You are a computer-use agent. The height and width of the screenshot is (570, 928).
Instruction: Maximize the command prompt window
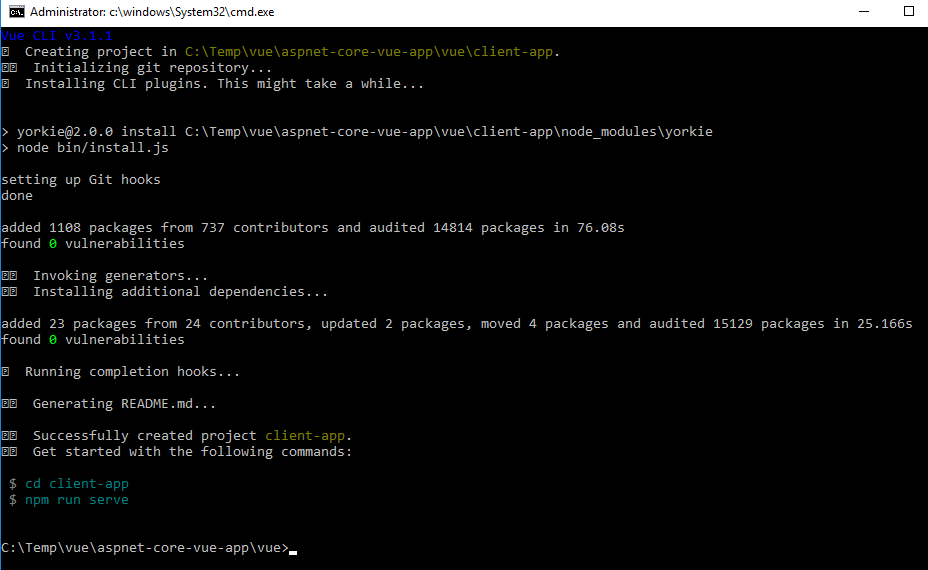coord(909,12)
